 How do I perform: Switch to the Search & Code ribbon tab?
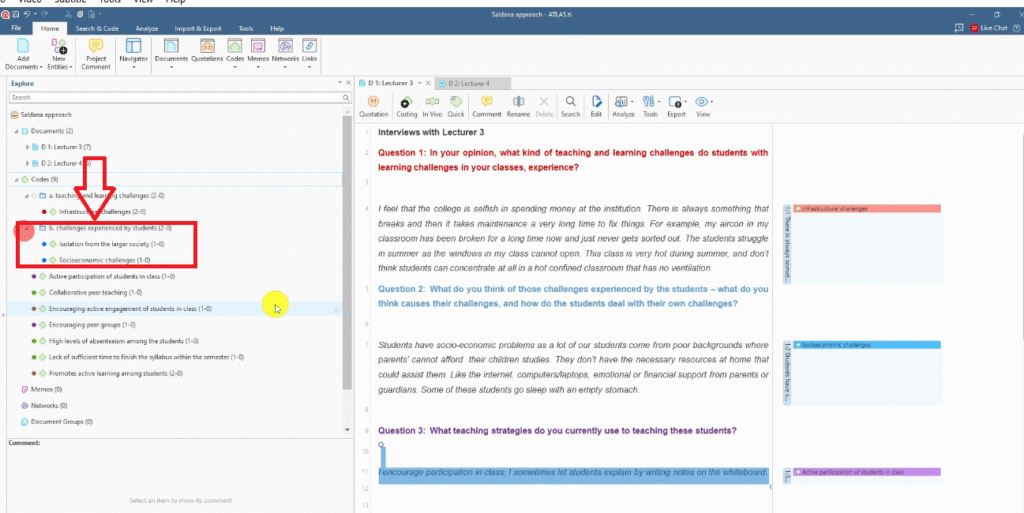99,29
